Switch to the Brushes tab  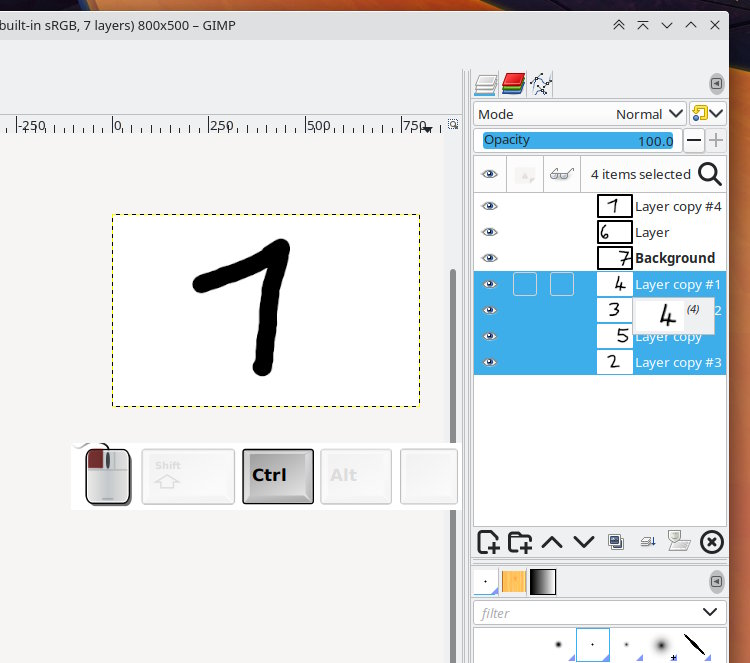point(485,582)
